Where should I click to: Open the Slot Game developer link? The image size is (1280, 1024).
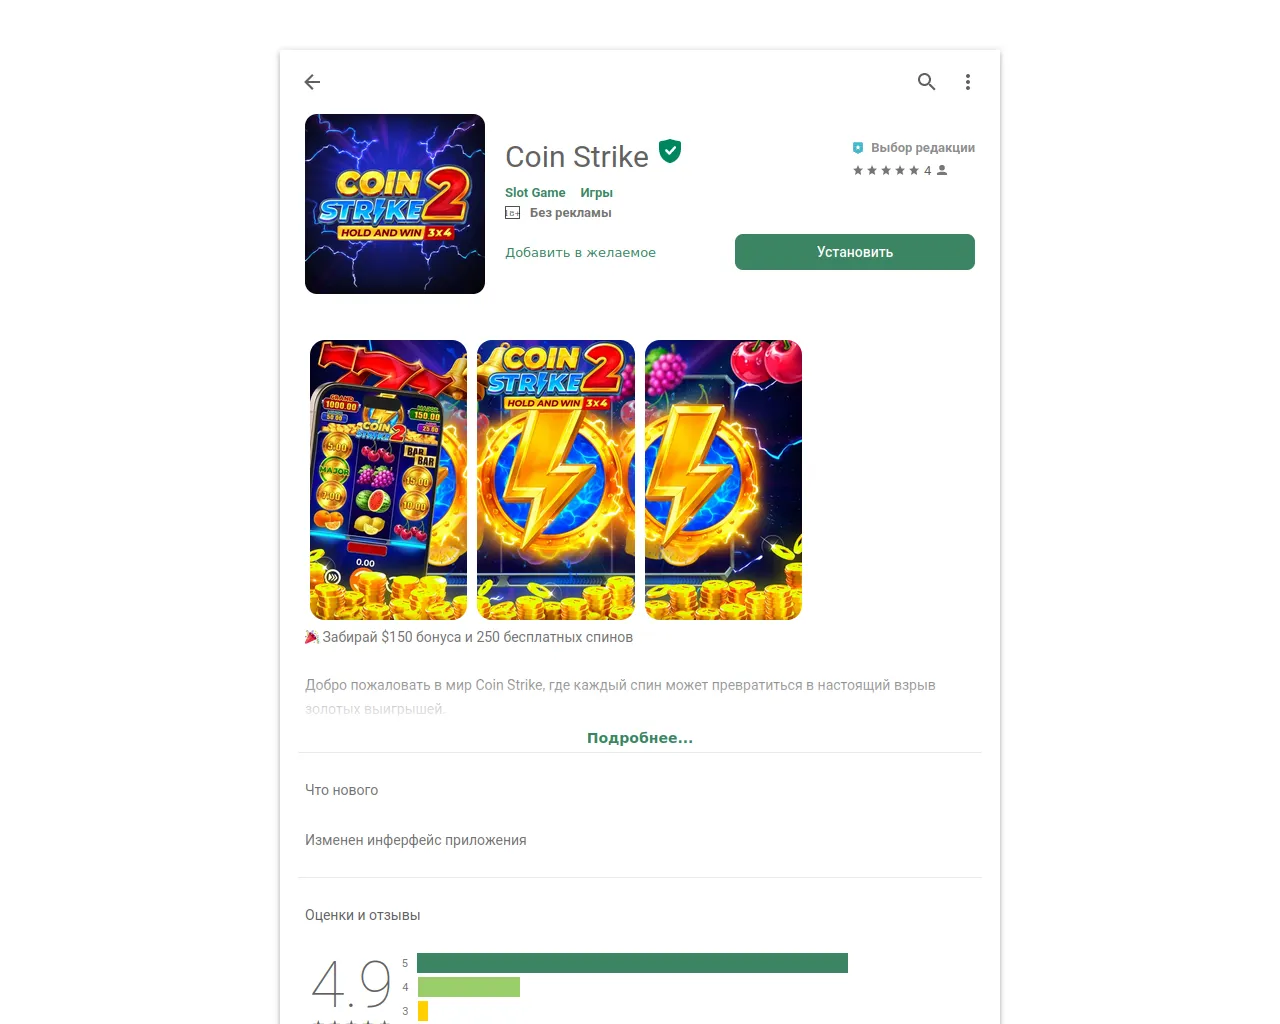click(535, 193)
